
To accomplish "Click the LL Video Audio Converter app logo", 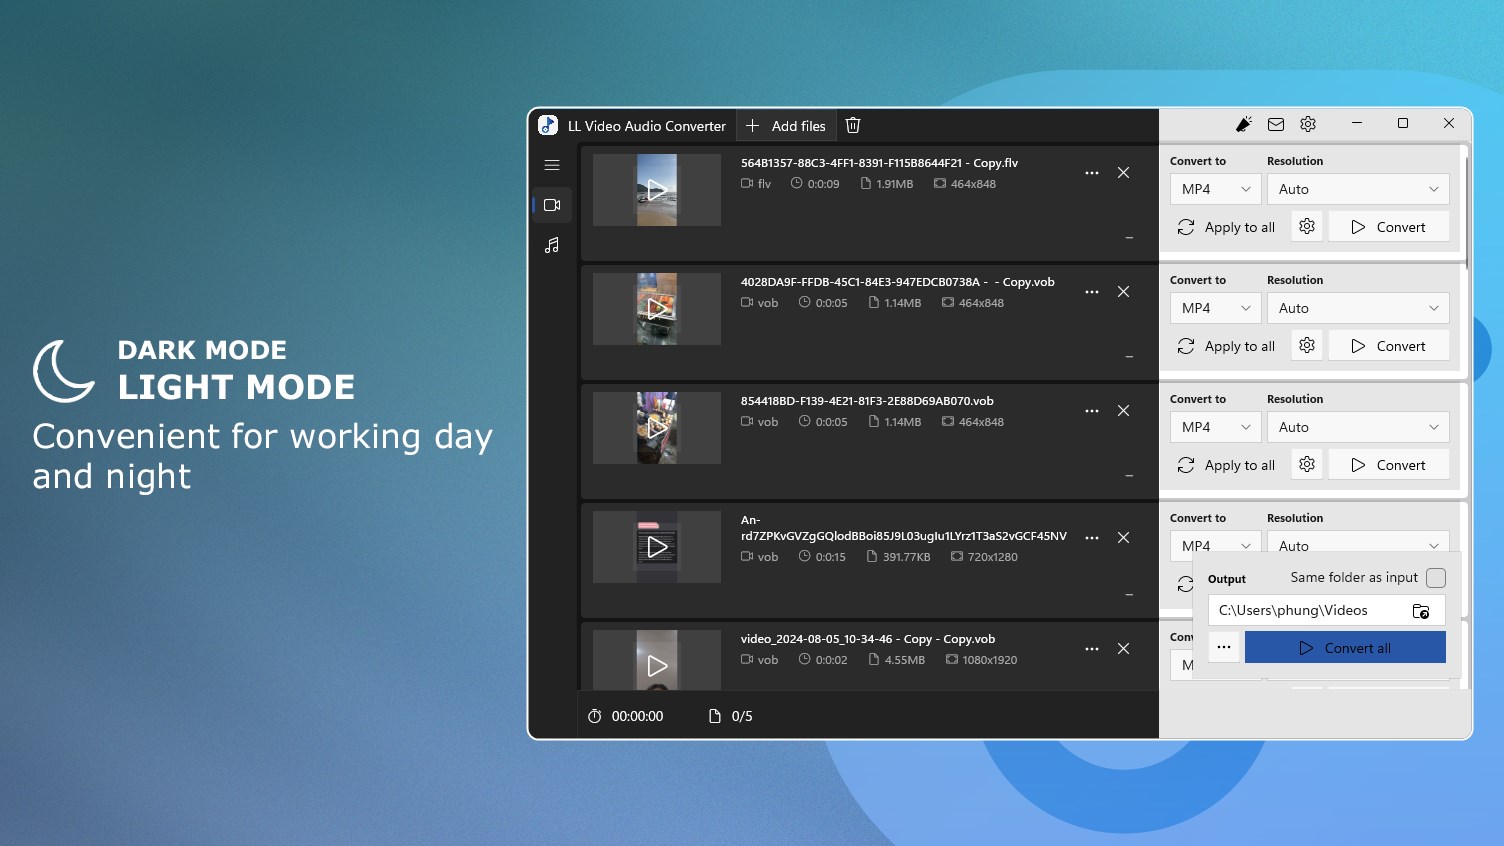I will tap(548, 125).
